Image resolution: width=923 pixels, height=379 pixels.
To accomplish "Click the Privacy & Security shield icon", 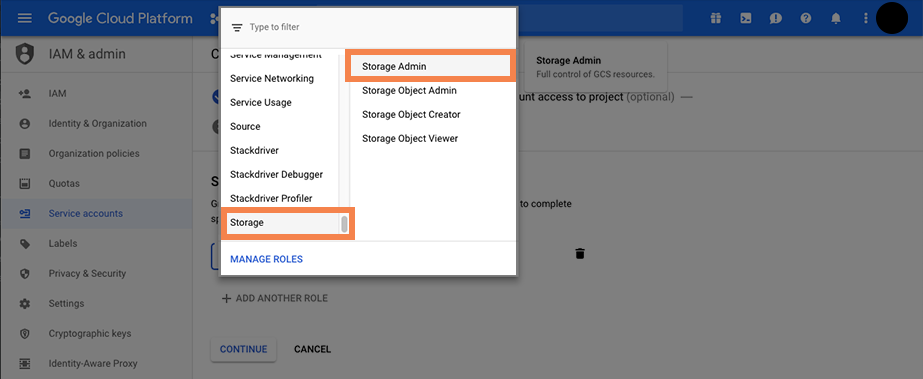I will pyautogui.click(x=24, y=274).
